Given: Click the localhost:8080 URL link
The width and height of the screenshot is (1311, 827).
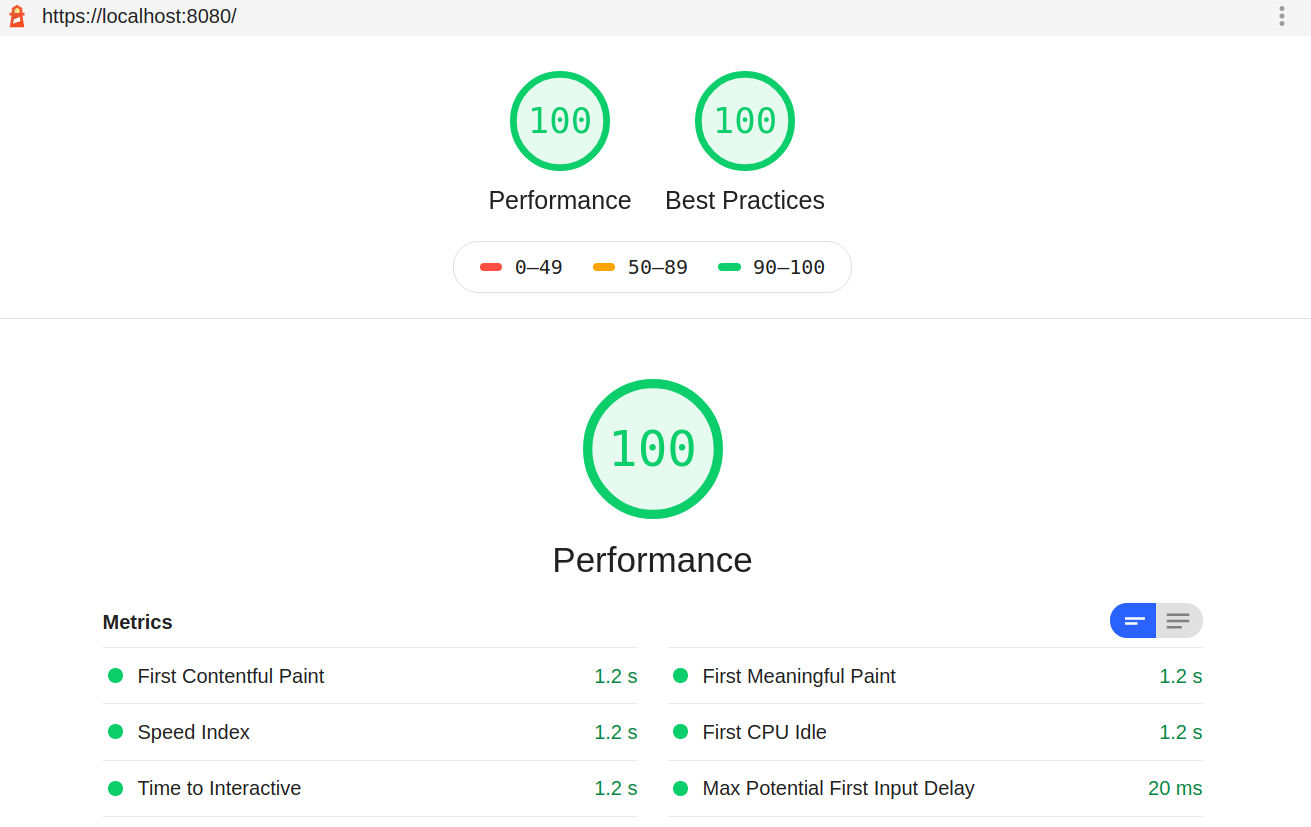Looking at the screenshot, I should click(139, 16).
